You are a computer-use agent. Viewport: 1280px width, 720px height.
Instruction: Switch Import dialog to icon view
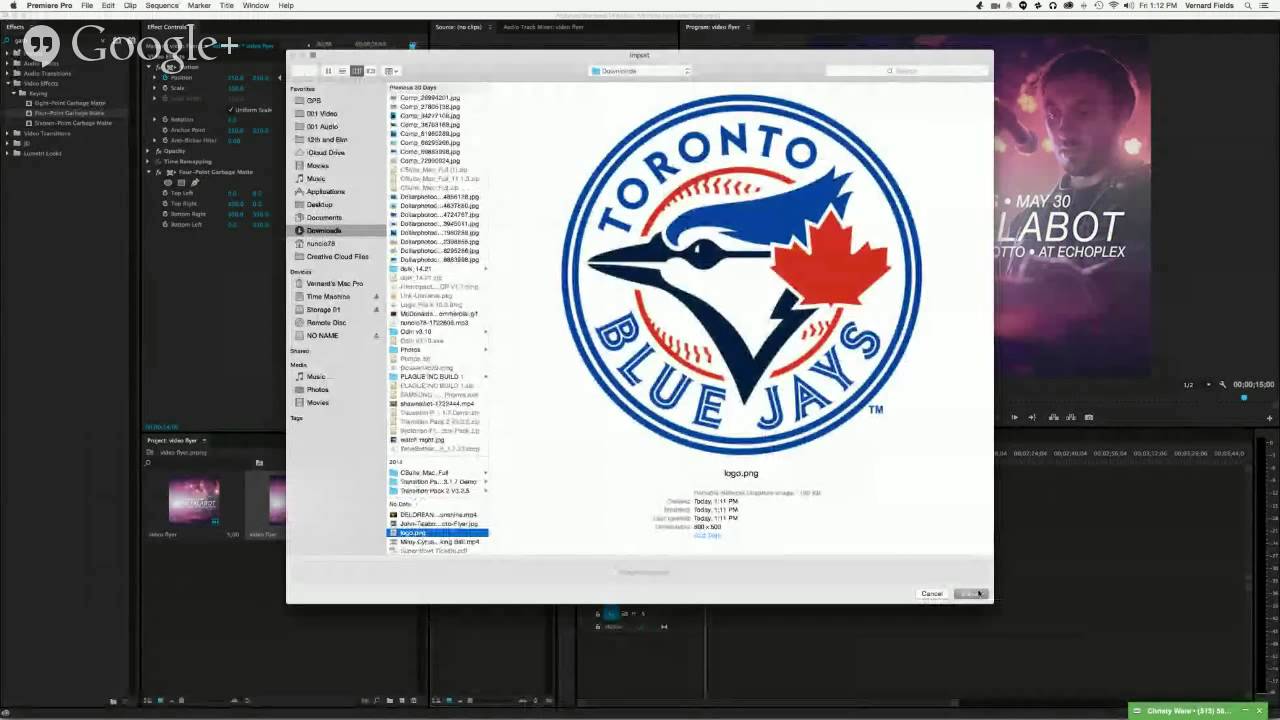[328, 71]
